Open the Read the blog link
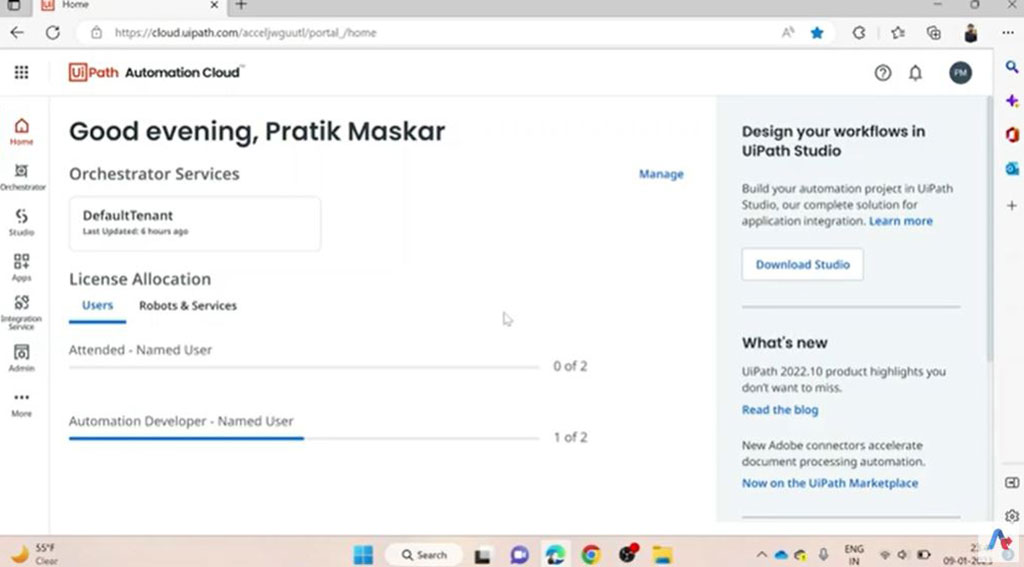Image resolution: width=1024 pixels, height=567 pixels. pos(780,410)
